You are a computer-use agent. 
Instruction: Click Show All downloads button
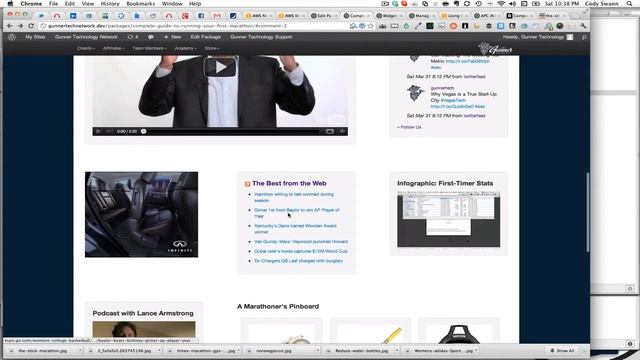coord(562,351)
